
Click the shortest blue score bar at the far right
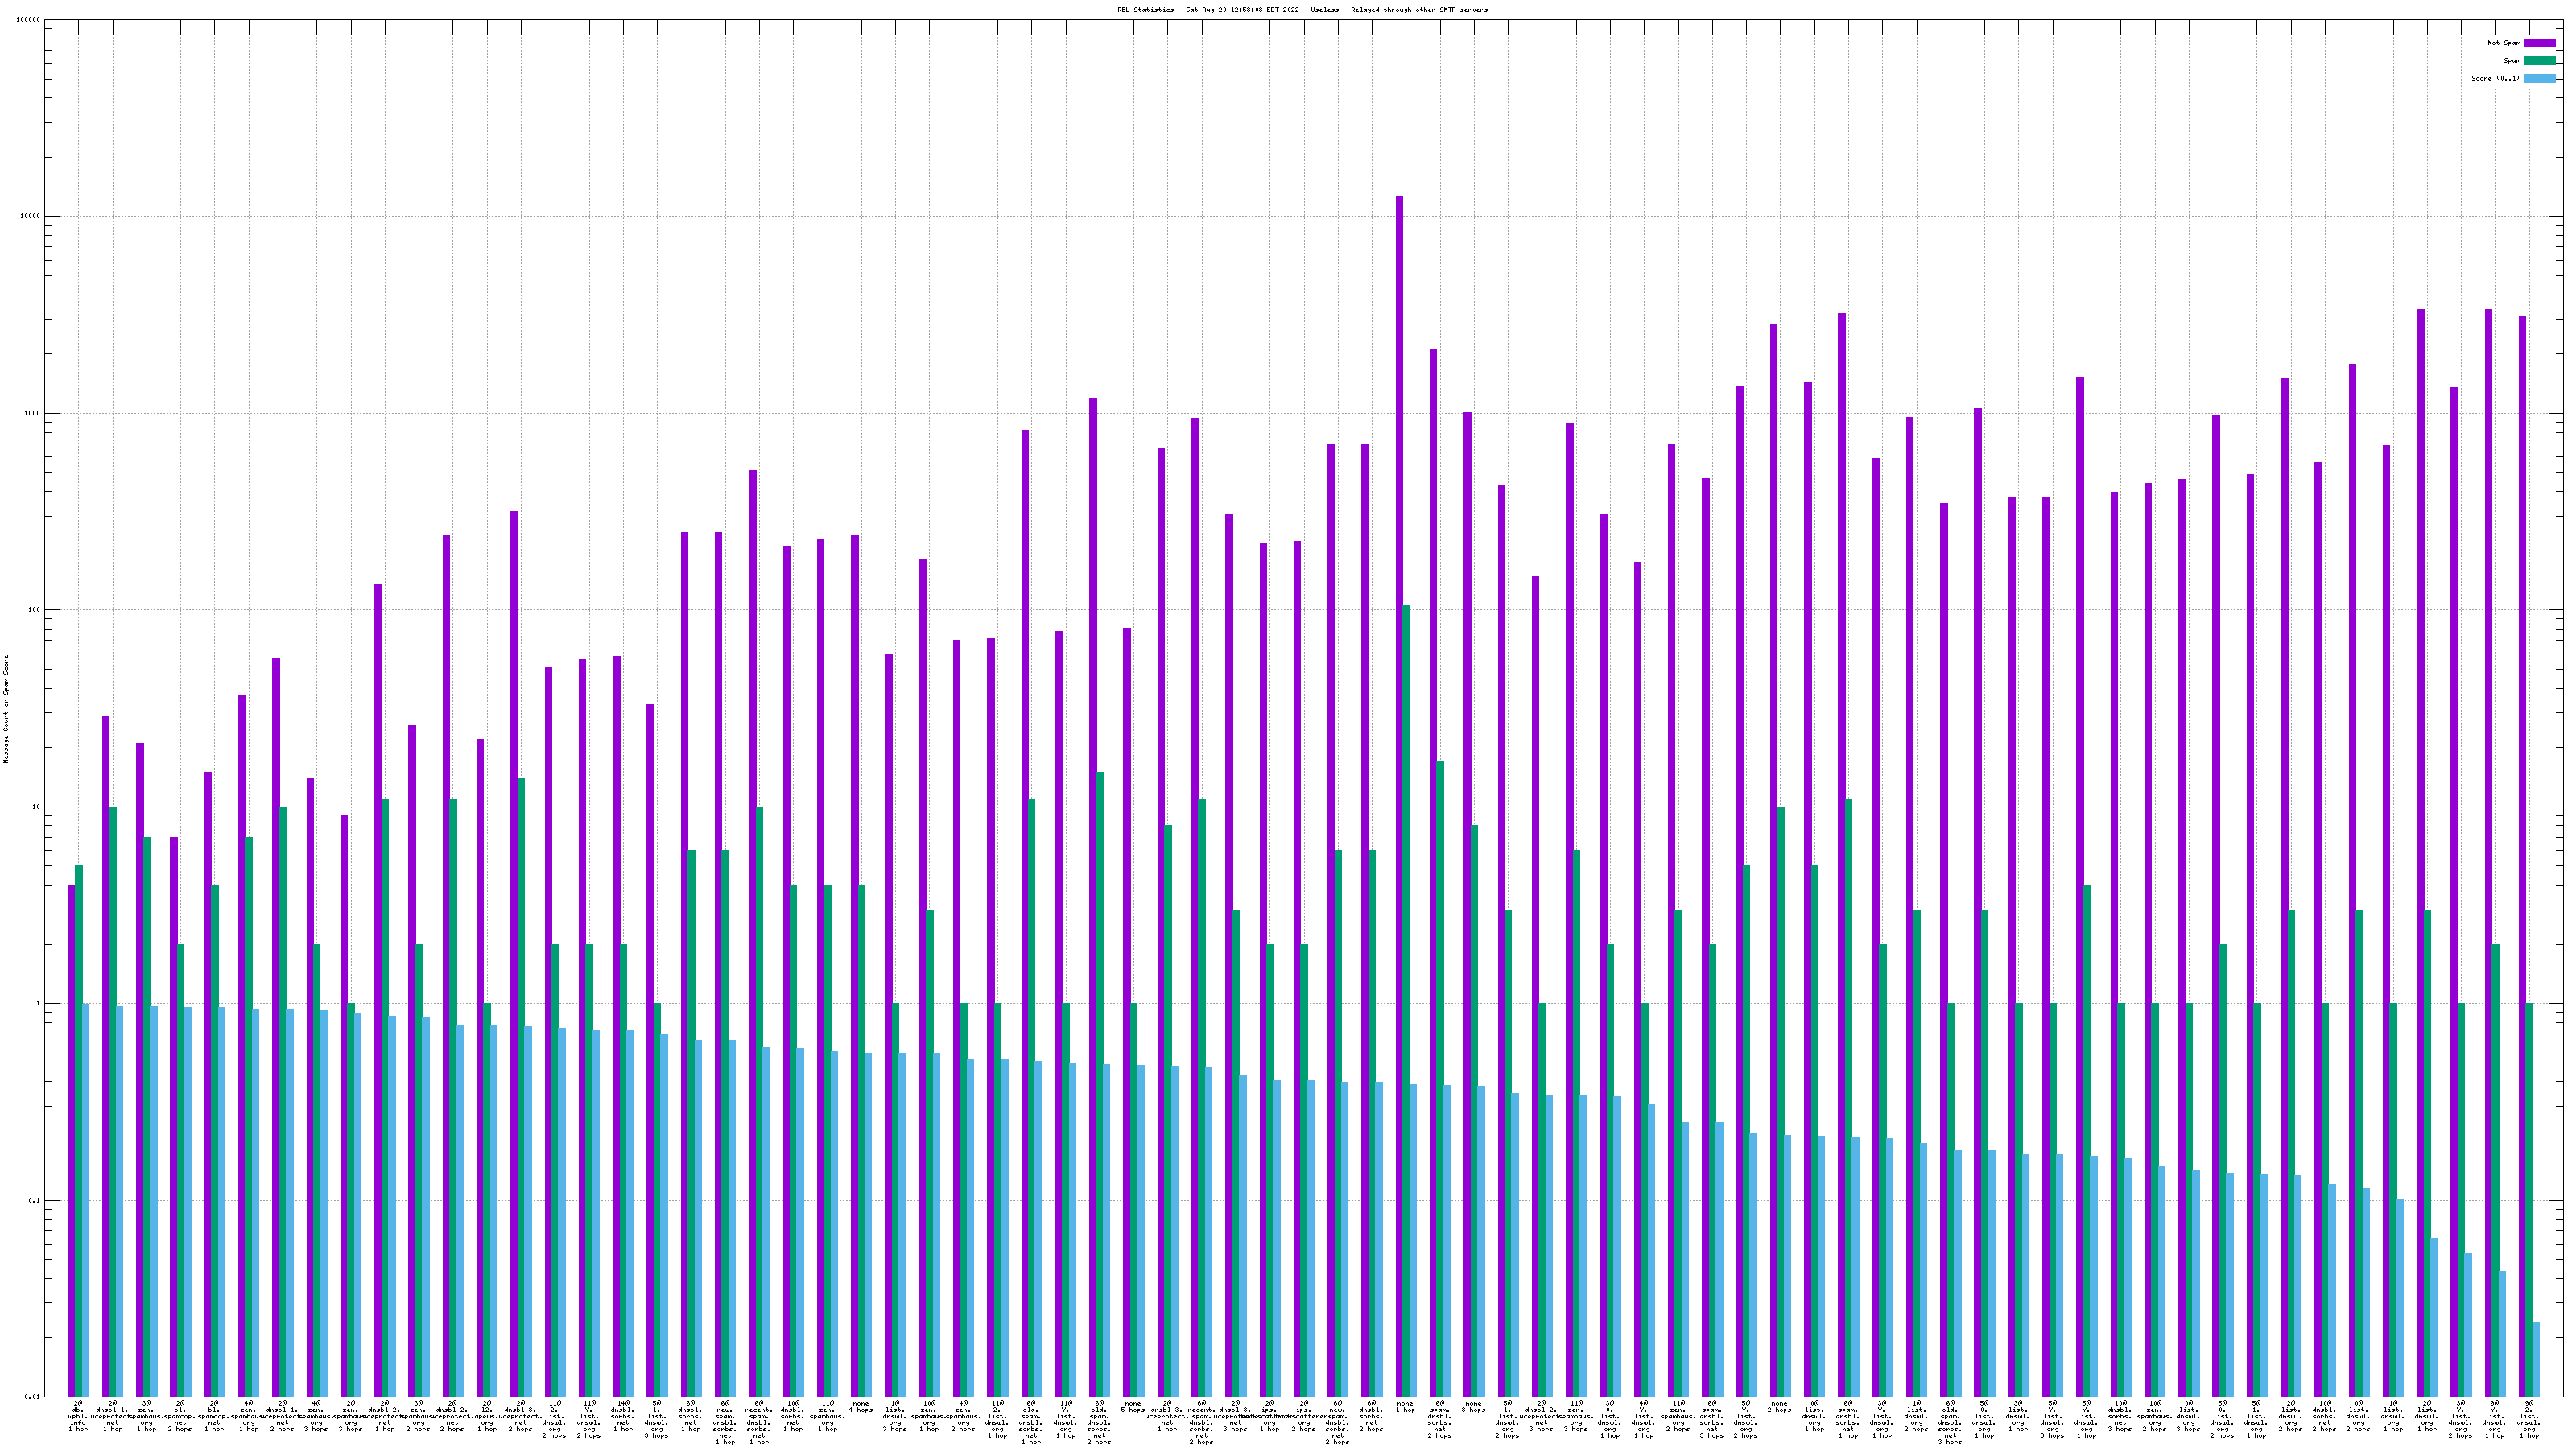tap(2536, 1359)
